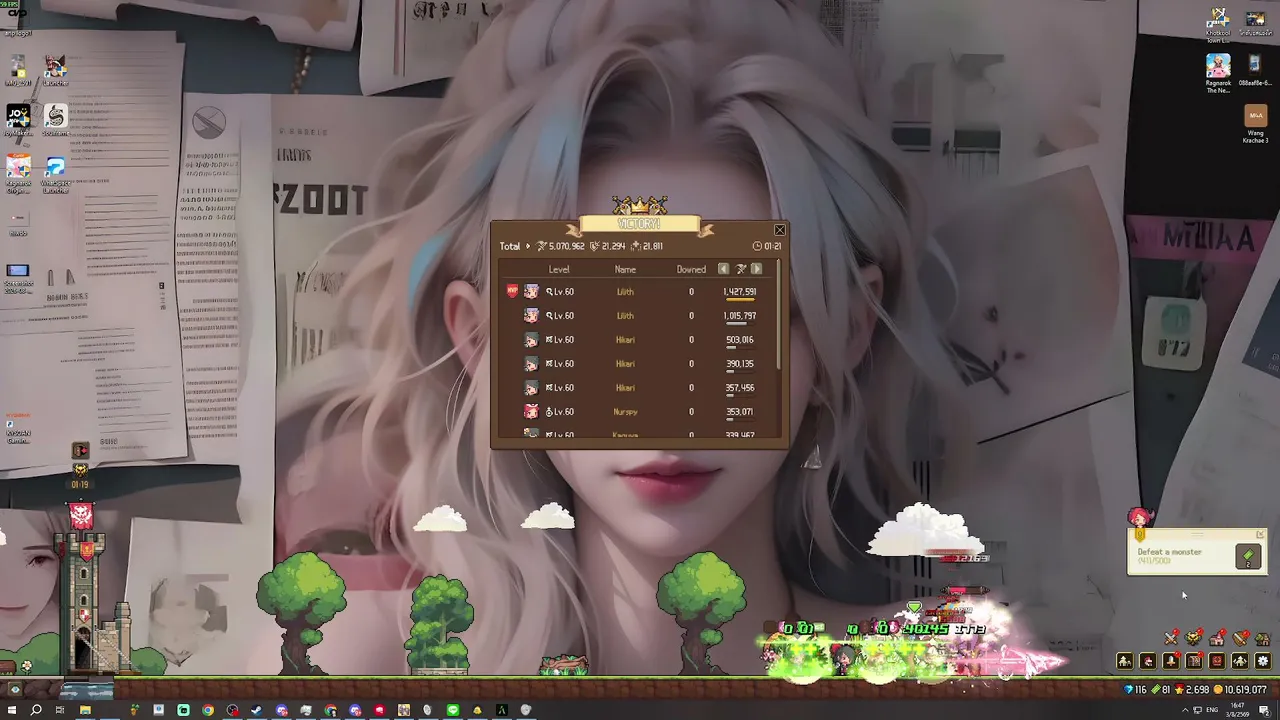This screenshot has height=720, width=1280.
Task: Click the battle timer showing 01:21
Action: (x=768, y=246)
